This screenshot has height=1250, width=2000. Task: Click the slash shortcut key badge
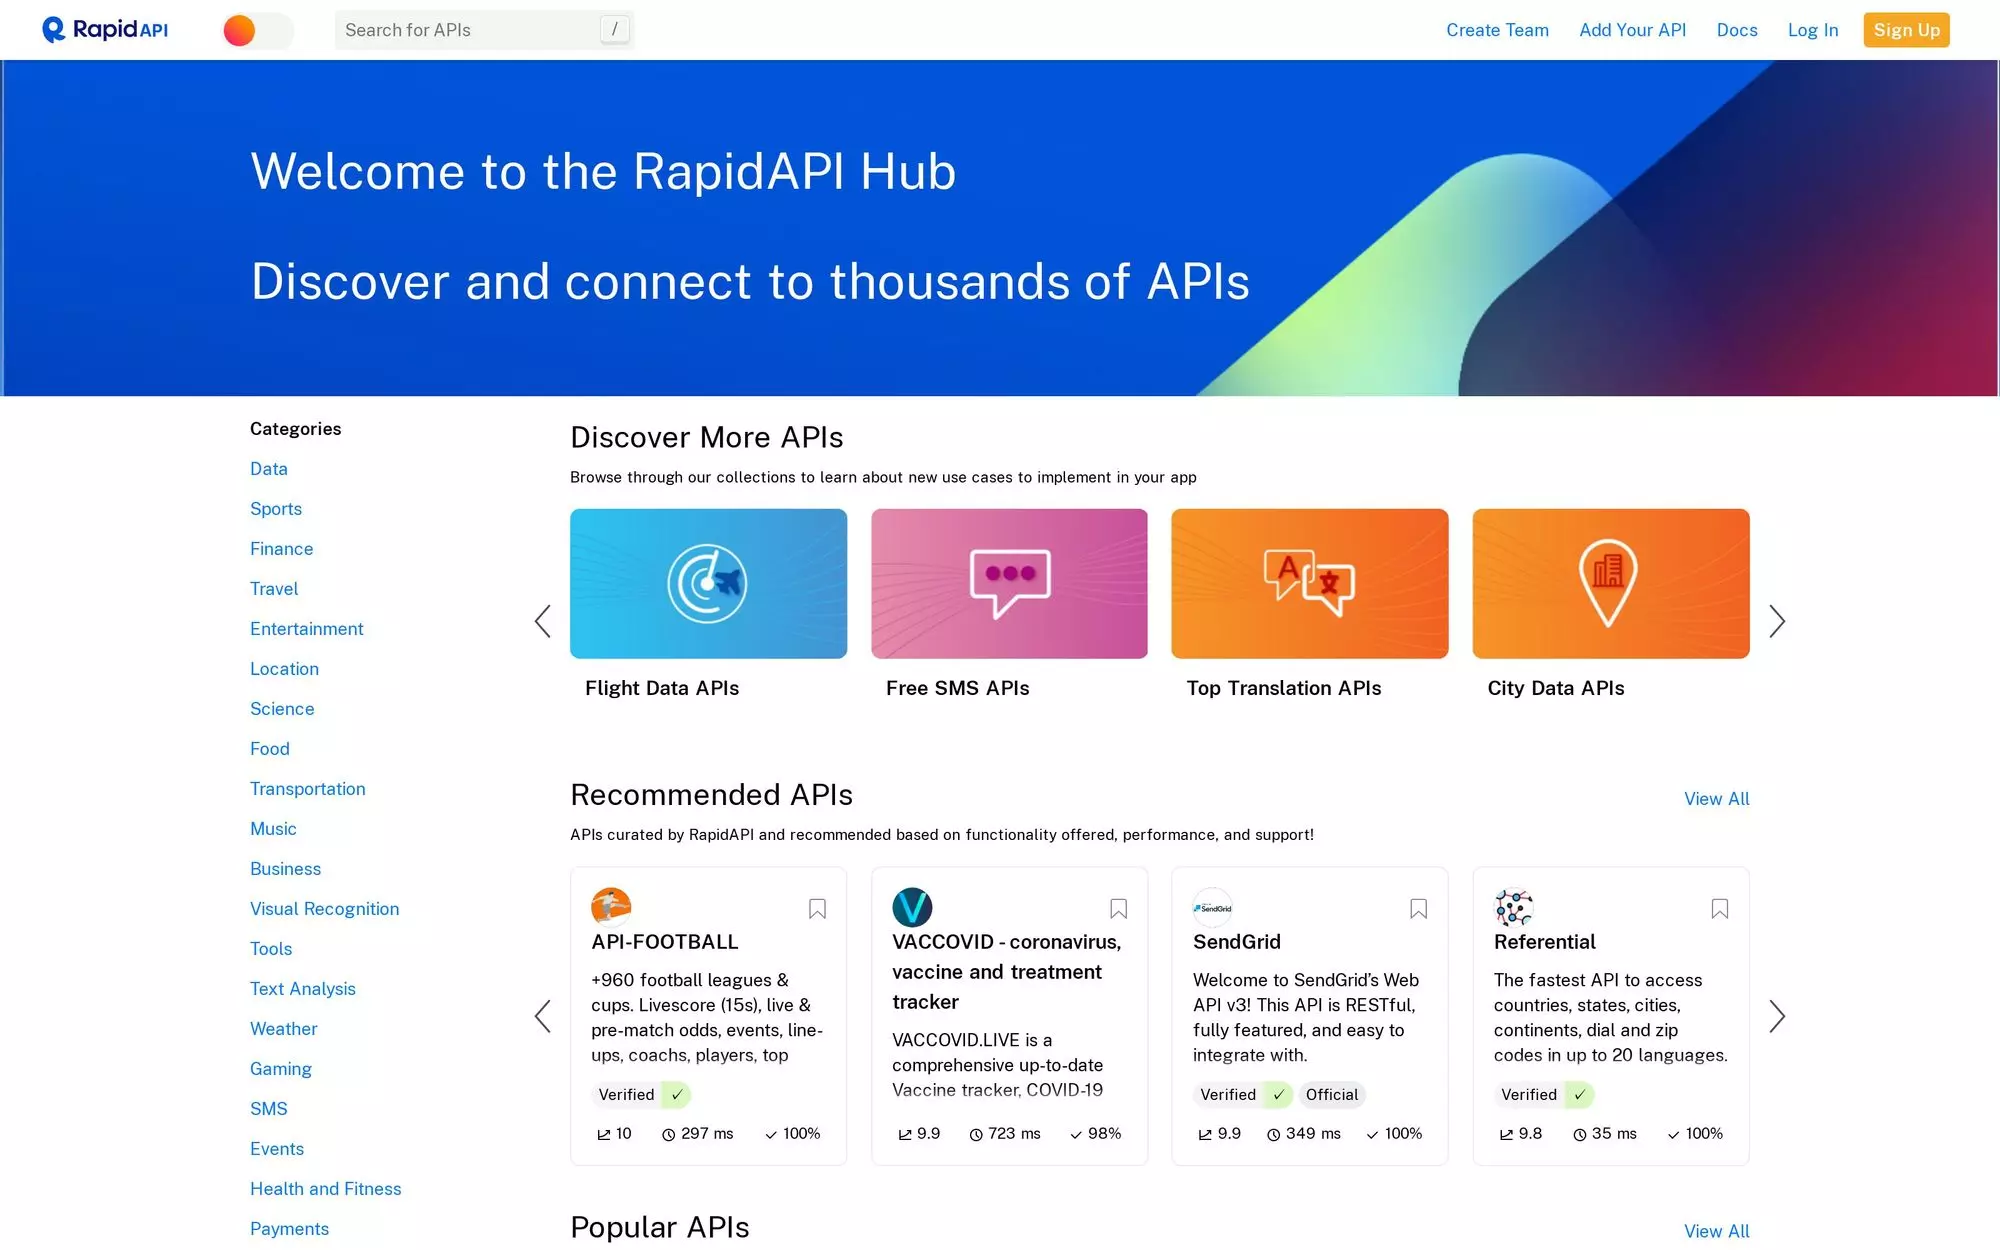click(614, 30)
